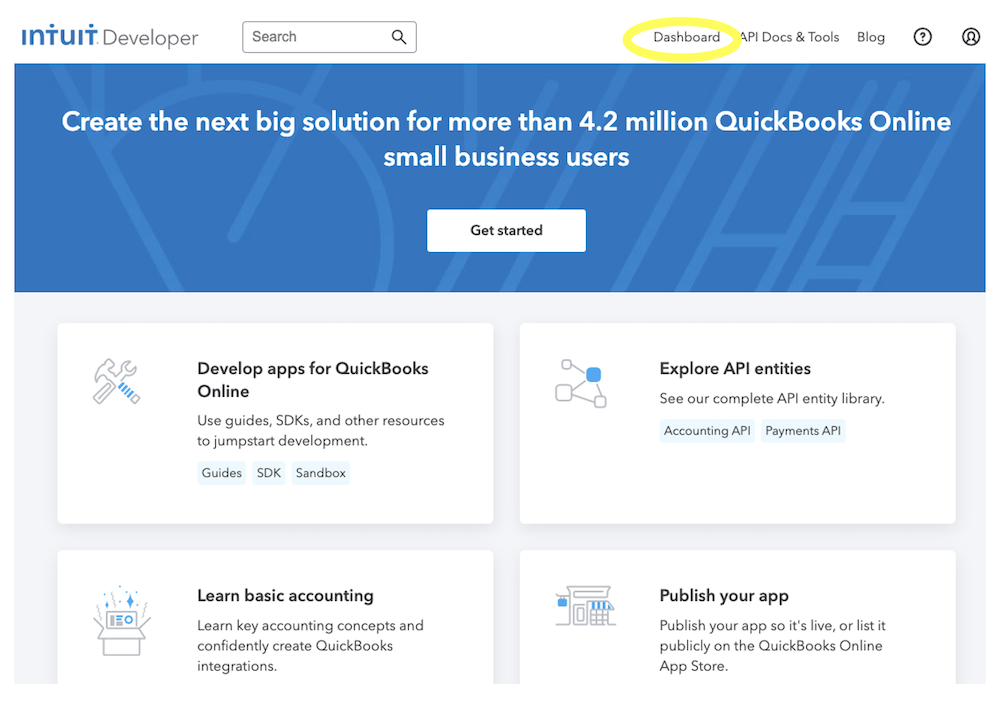1000x706 pixels.
Task: Click the storefront publish icon
Action: (585, 605)
